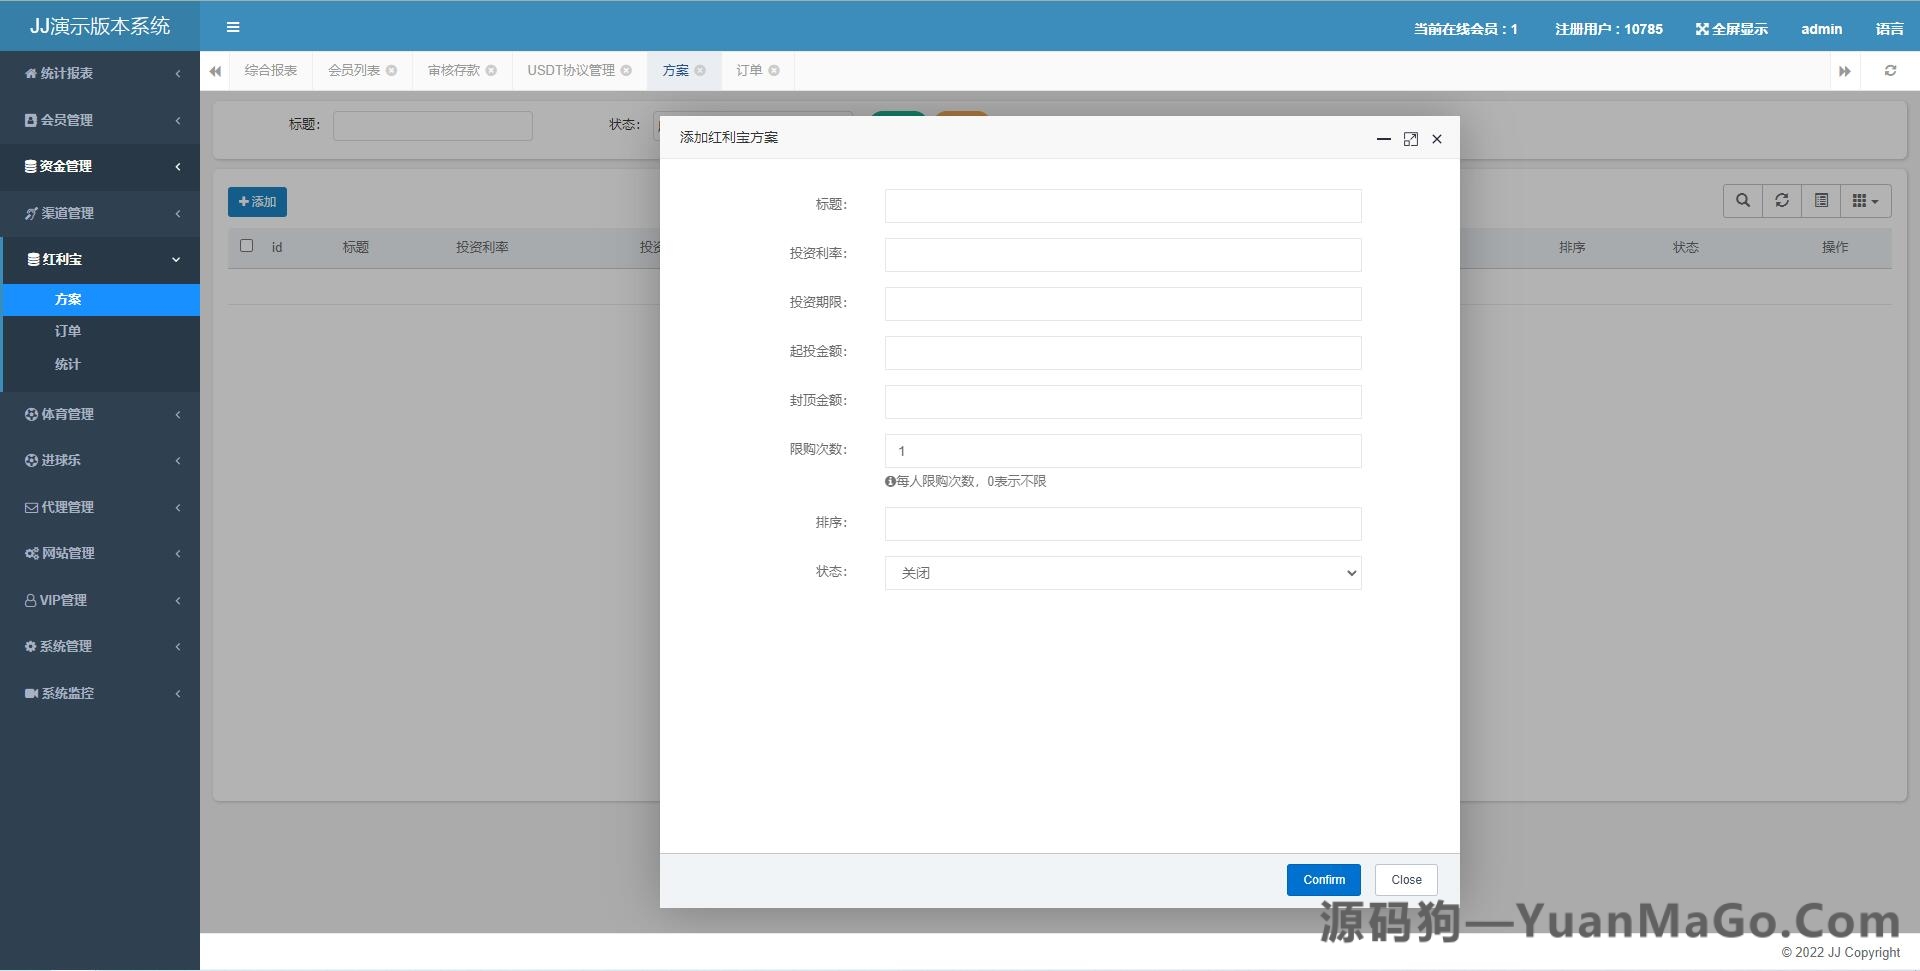The height and width of the screenshot is (971, 1920).
Task: Switch to the USDT协议管理 tab
Action: (570, 70)
